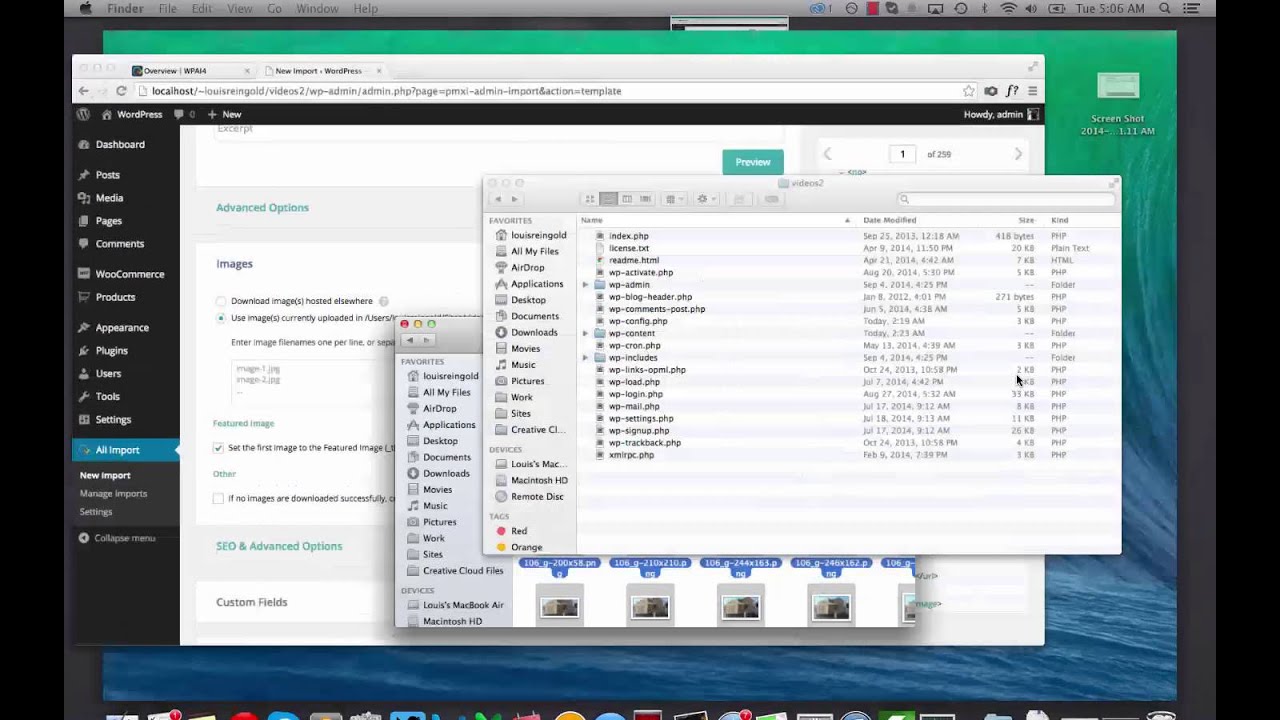Sort videos2 list by Date Modified column
Screen dimensions: 1280x720
(889, 220)
